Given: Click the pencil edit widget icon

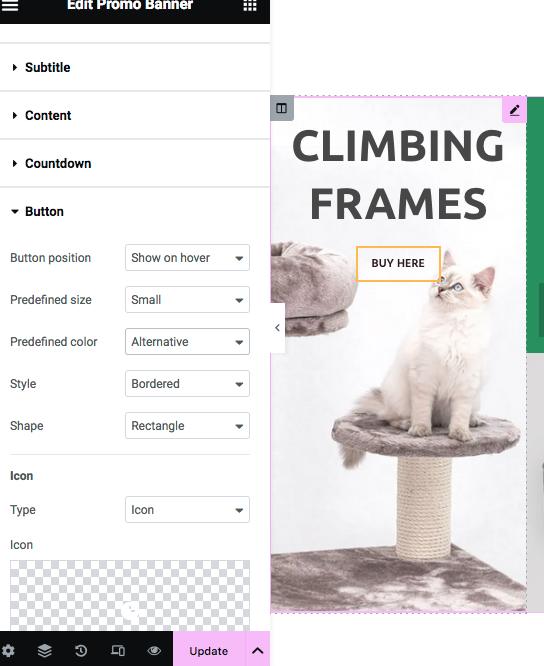Looking at the screenshot, I should (514, 110).
